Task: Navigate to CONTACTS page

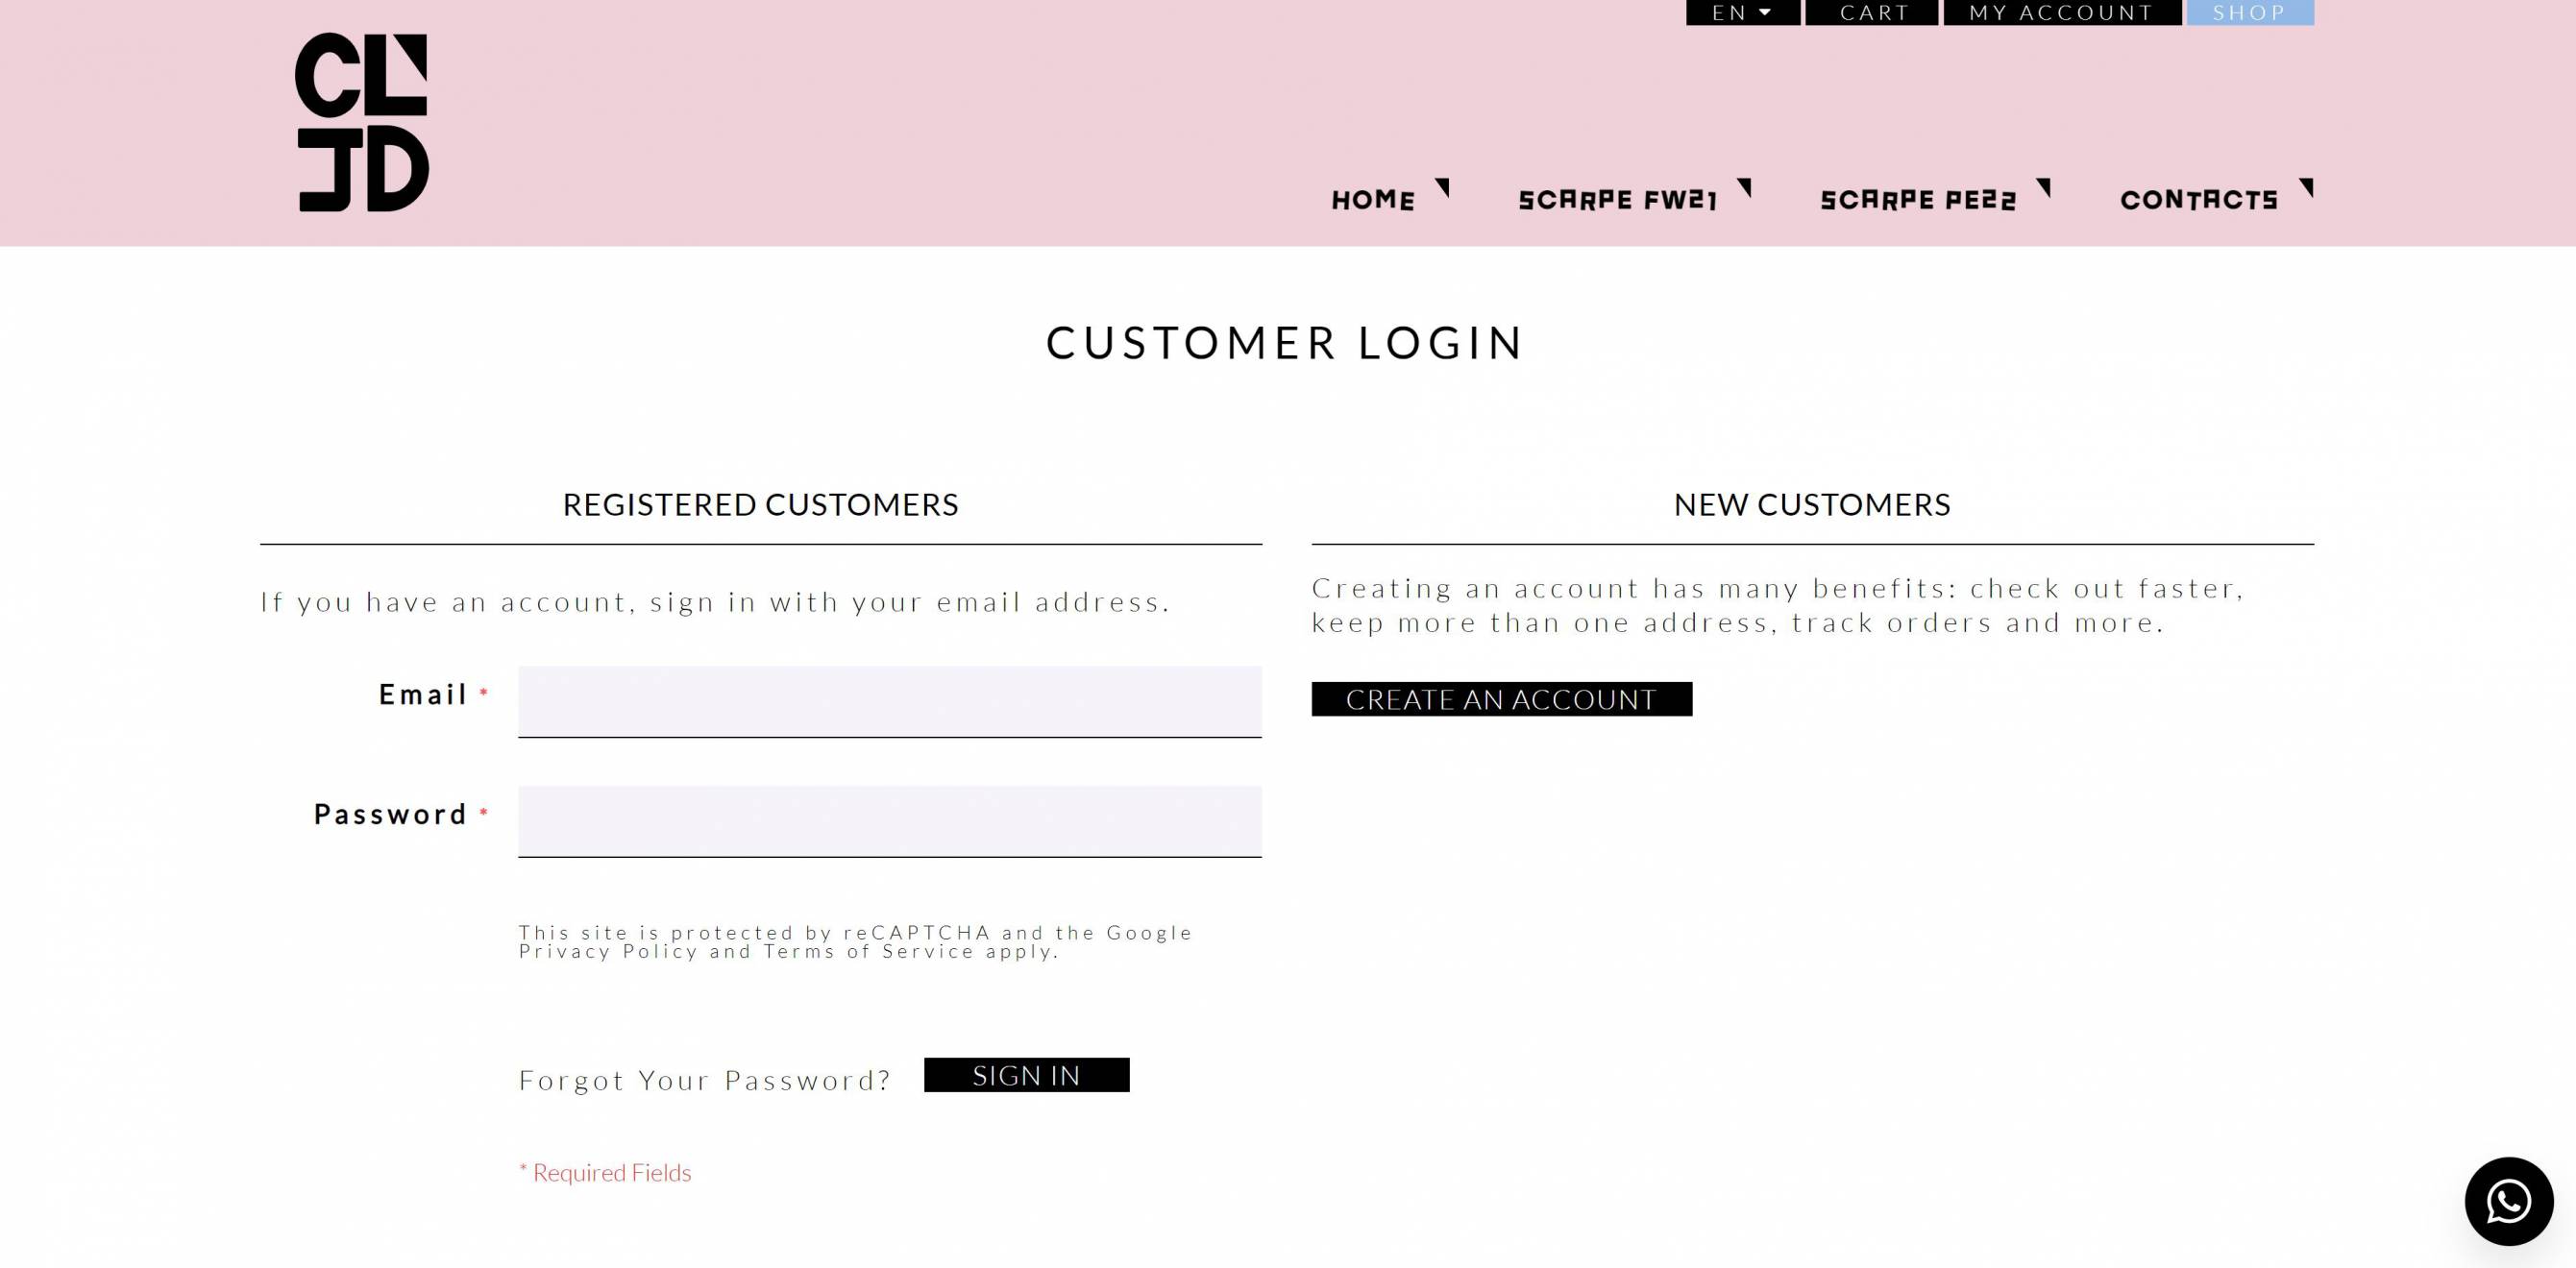Action: [2199, 200]
